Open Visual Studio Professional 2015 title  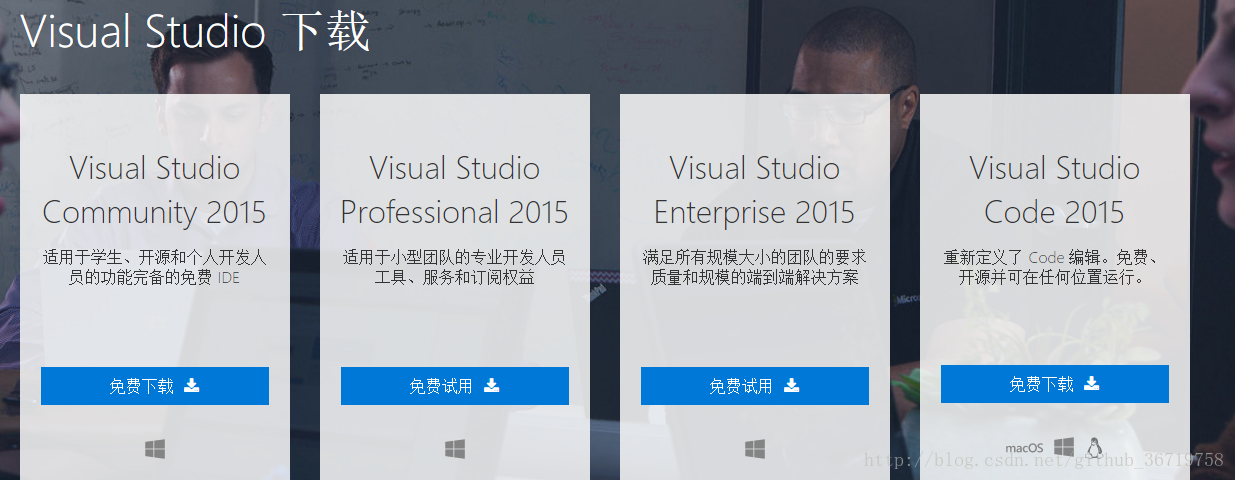pos(455,190)
